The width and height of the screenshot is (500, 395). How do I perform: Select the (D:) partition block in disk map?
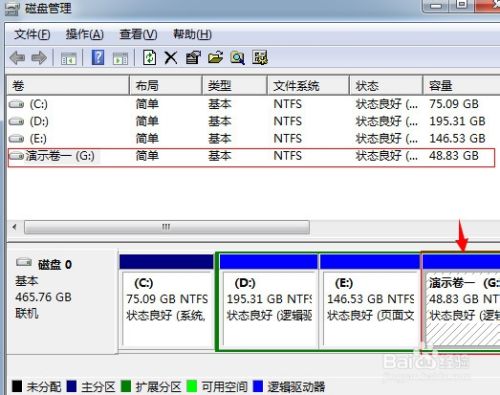click(x=268, y=301)
